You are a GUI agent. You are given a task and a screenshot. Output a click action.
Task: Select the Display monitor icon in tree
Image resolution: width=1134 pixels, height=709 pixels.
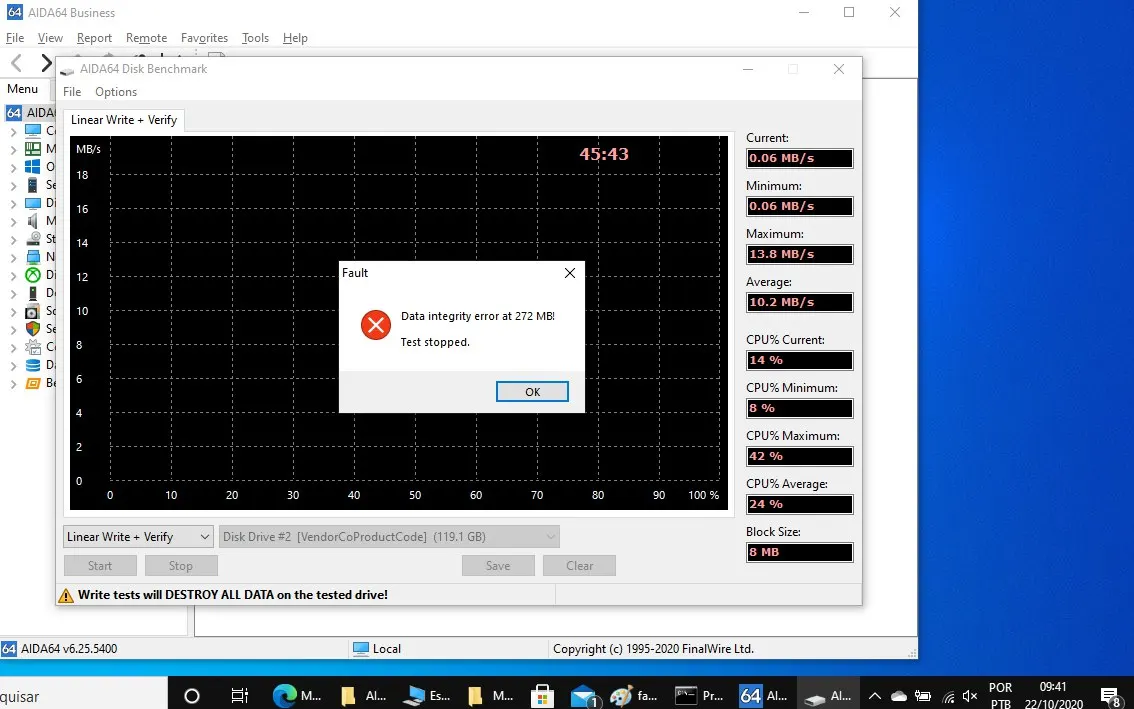[33, 203]
